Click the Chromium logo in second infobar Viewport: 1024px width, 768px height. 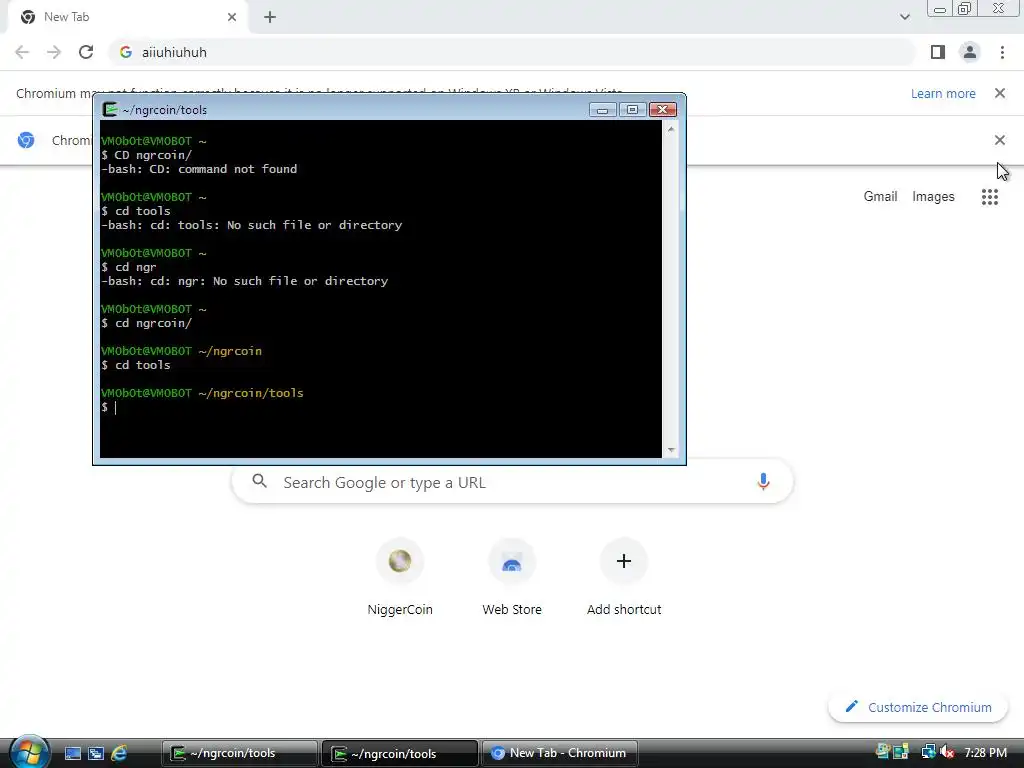click(x=26, y=140)
